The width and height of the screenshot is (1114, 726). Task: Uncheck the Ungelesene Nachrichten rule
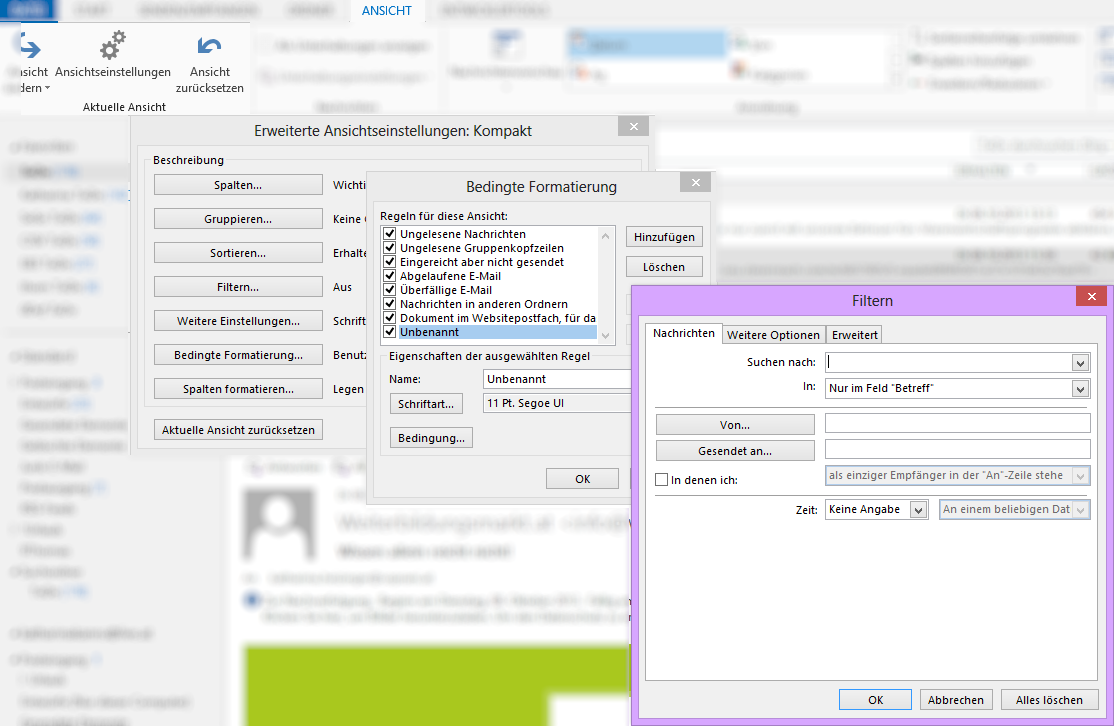(x=390, y=234)
